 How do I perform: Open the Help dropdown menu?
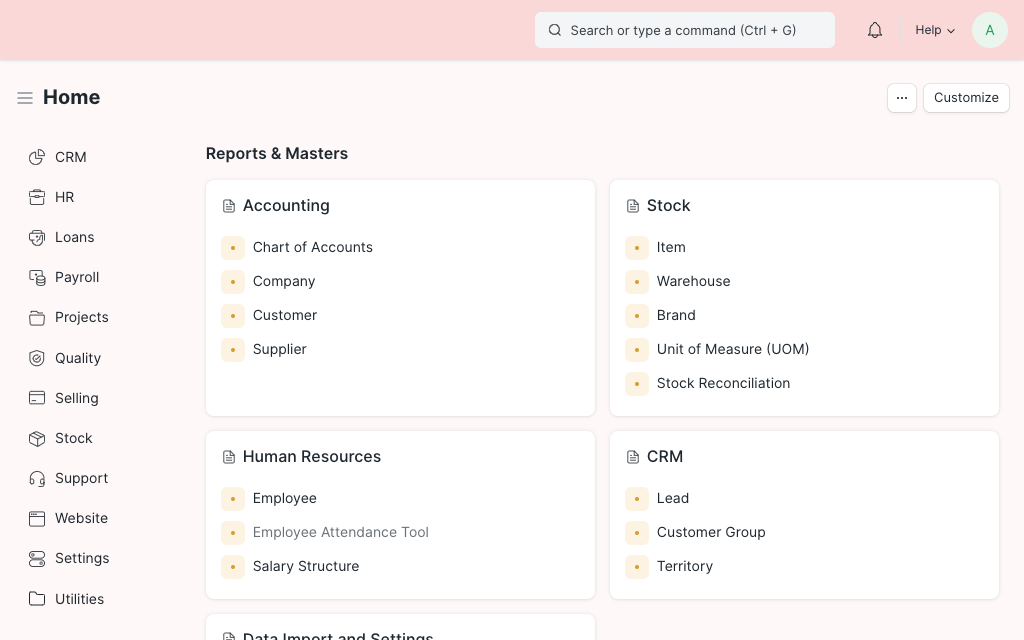pyautogui.click(x=935, y=30)
